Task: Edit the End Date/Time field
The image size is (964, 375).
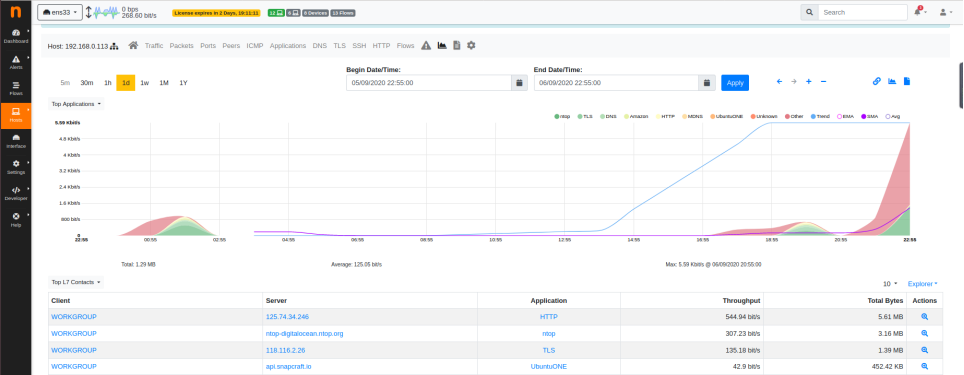Action: (x=616, y=82)
